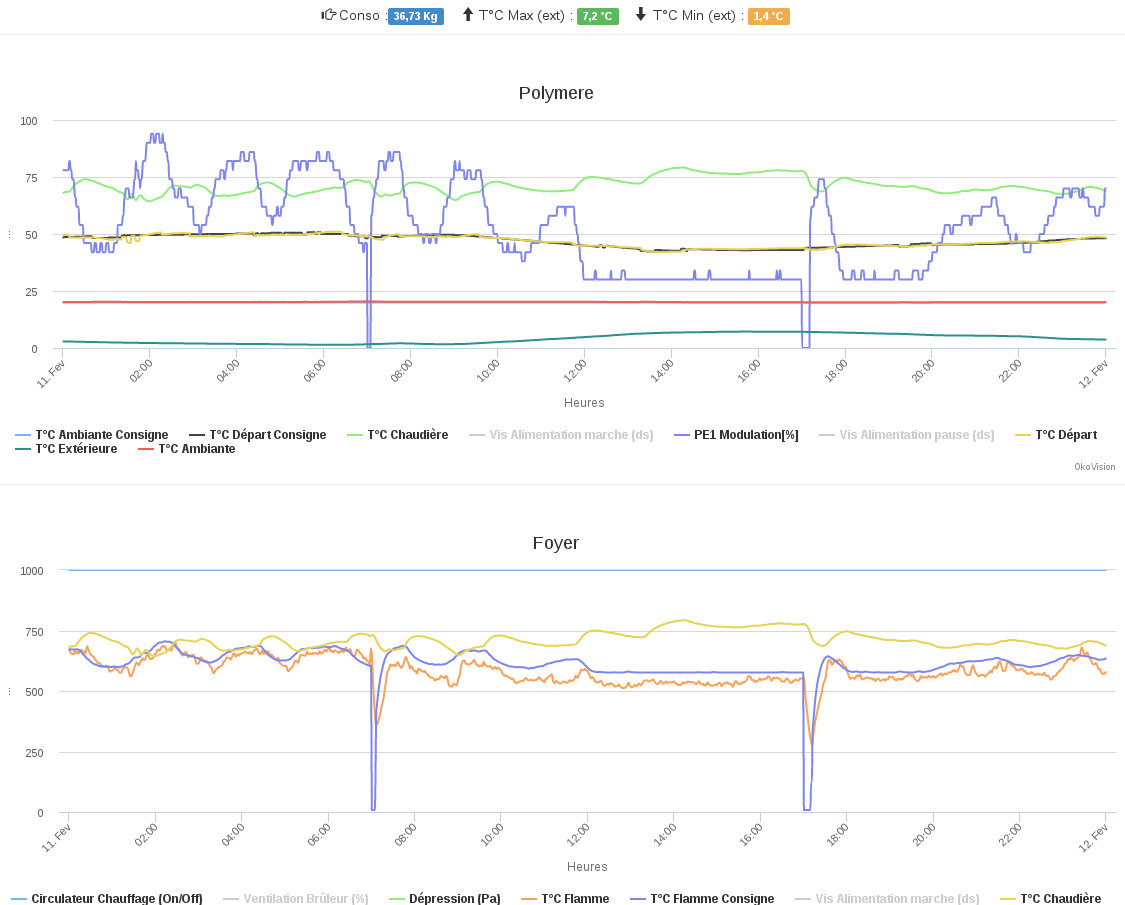Viewport: 1125px width, 905px height.
Task: Click the 22:00 label on Polymere x-axis
Action: (x=1009, y=370)
